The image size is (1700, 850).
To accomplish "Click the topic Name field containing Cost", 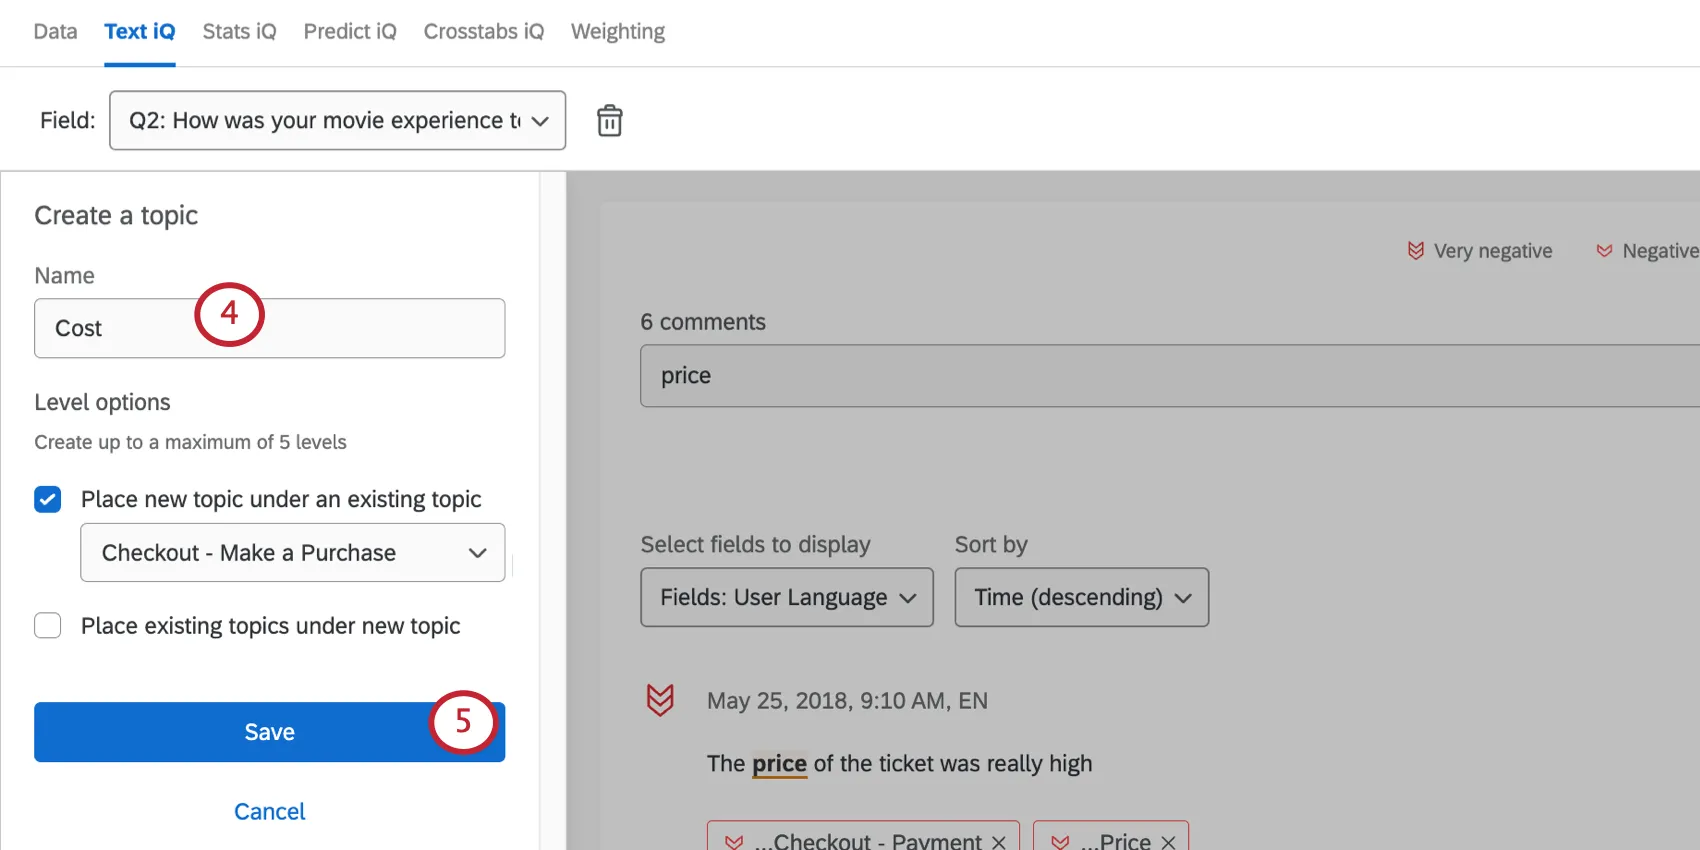I will (150, 328).
